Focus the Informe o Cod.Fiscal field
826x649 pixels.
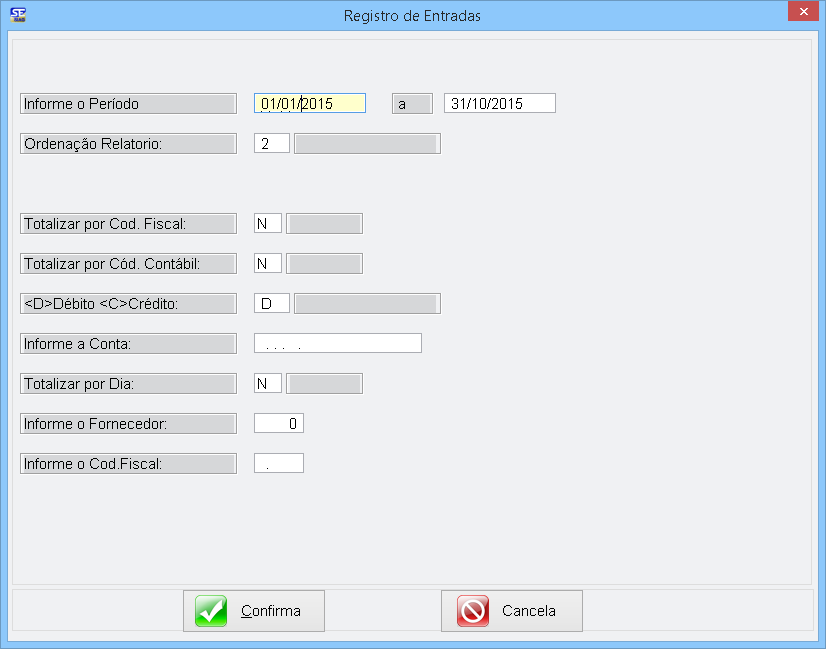click(x=279, y=464)
